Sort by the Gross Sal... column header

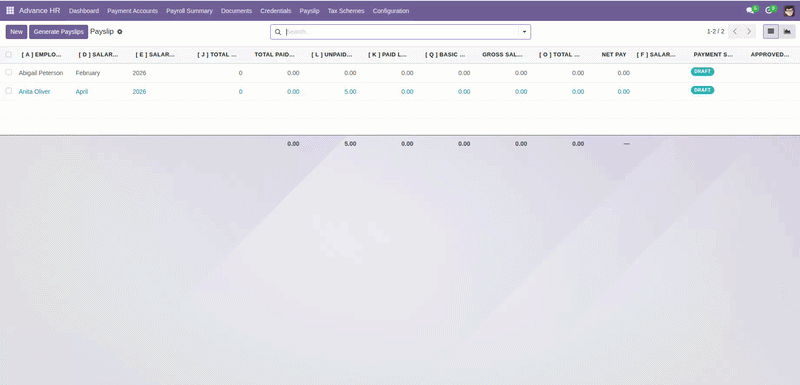point(502,55)
